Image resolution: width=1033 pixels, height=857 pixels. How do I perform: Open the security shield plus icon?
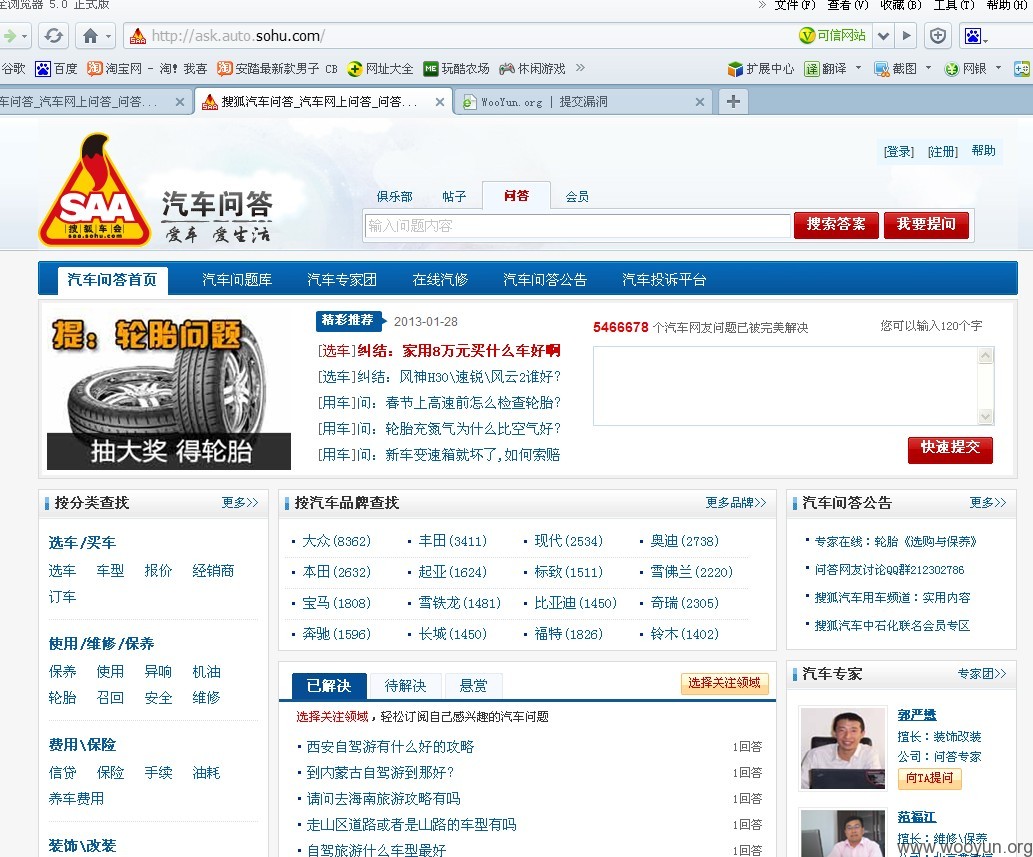point(938,36)
